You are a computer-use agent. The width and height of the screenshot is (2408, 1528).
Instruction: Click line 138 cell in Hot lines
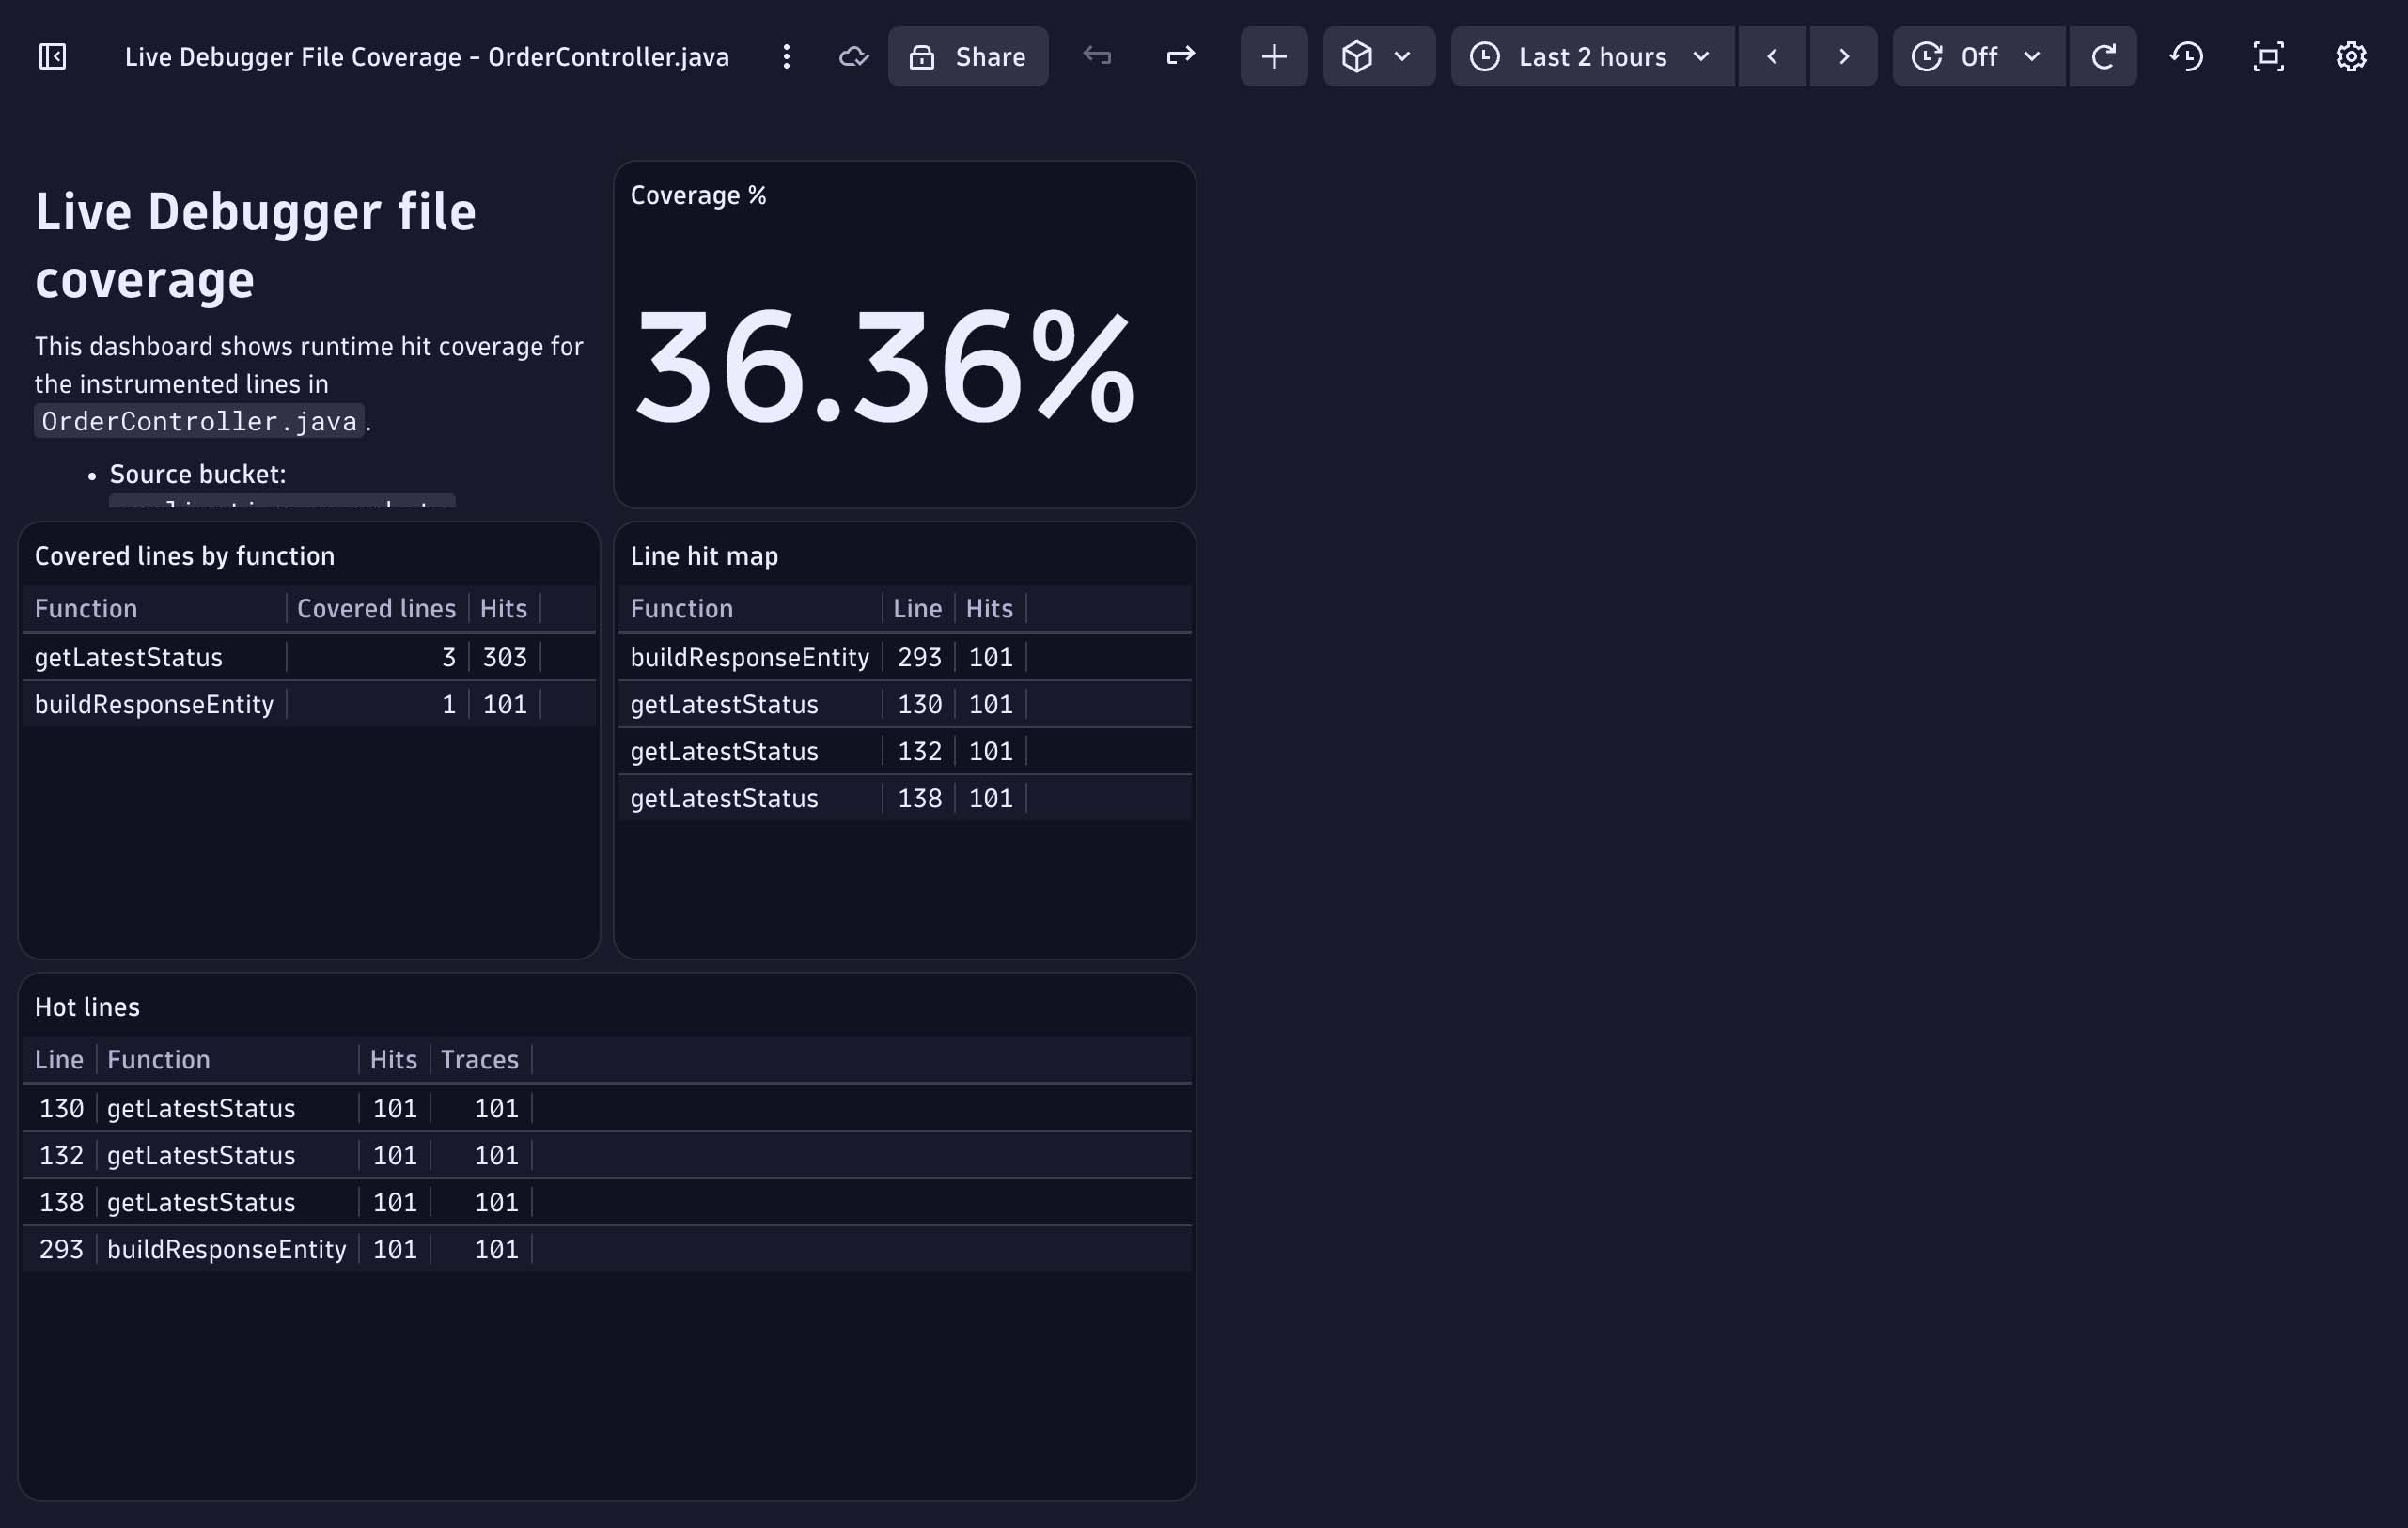[61, 1202]
